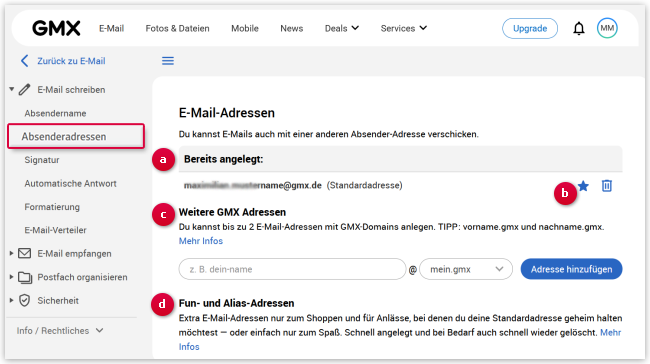Delete the address with the trash icon
The height and width of the screenshot is (364, 650).
(606, 186)
